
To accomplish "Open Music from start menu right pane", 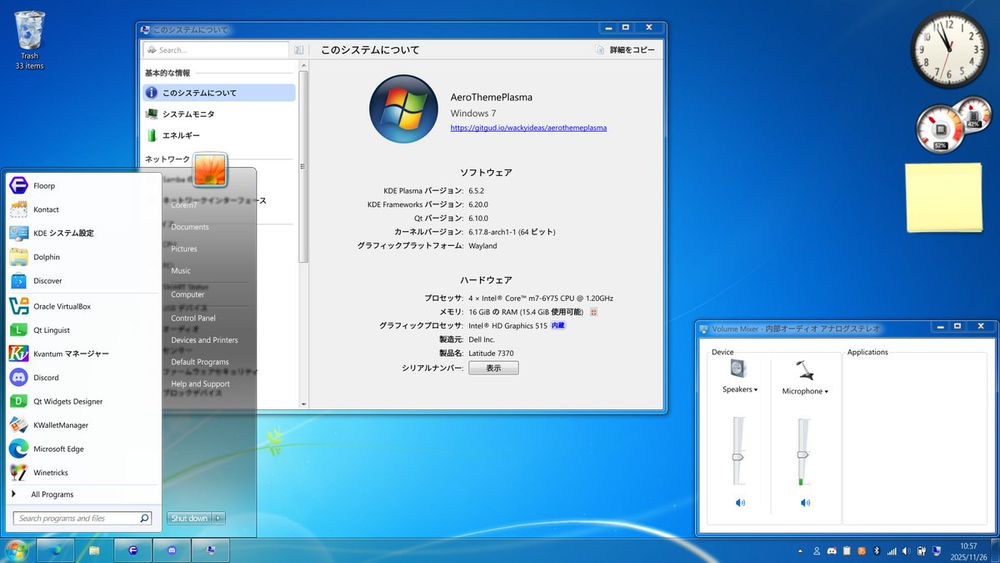I will click(181, 270).
